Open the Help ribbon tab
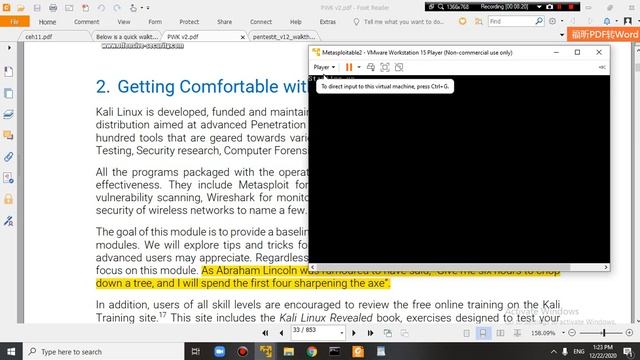This screenshot has width=640, height=360. pyautogui.click(x=296, y=22)
